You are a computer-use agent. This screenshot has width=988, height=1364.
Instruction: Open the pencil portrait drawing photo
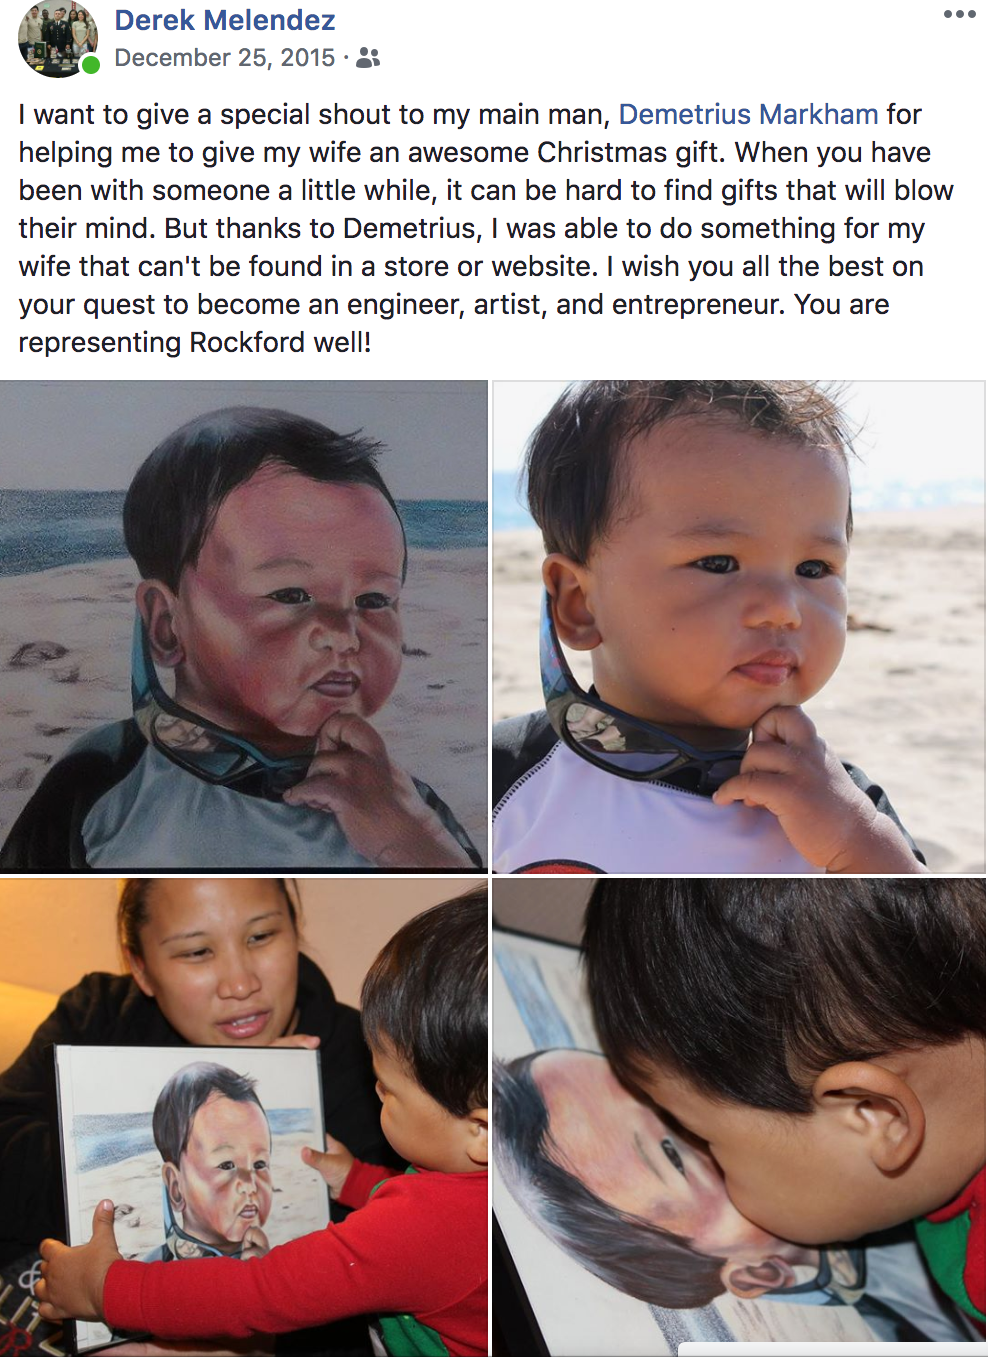pyautogui.click(x=243, y=626)
